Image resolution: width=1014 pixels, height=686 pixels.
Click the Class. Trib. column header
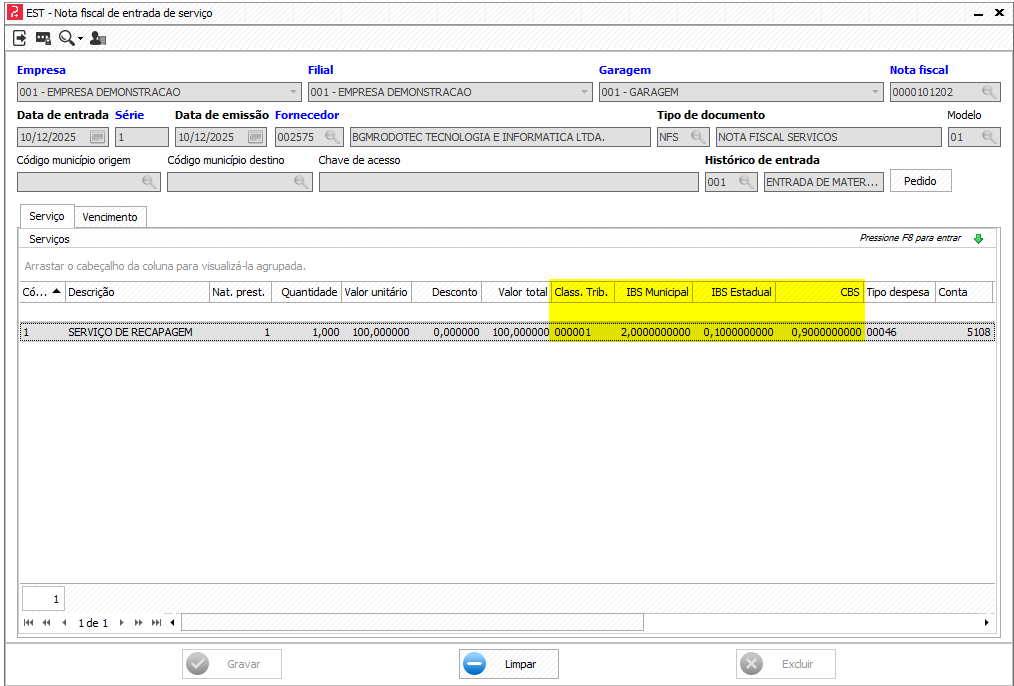pos(582,292)
